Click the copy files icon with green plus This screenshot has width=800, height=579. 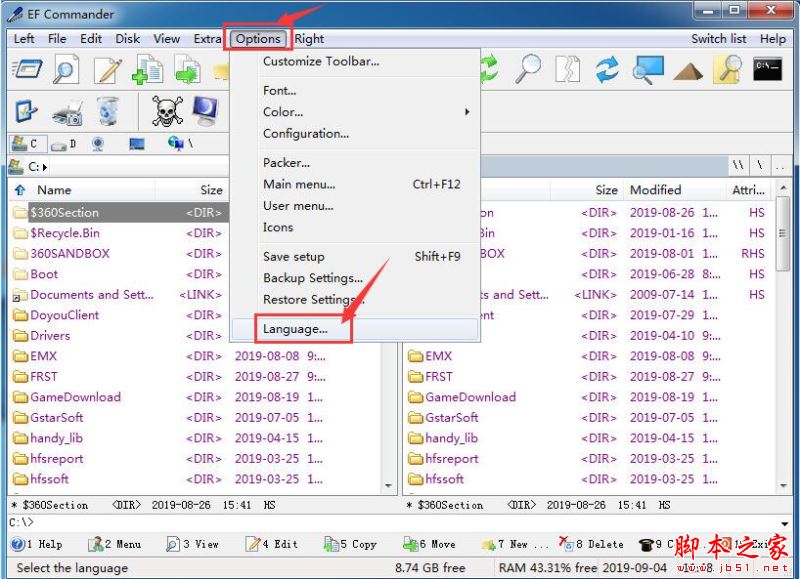(x=147, y=70)
